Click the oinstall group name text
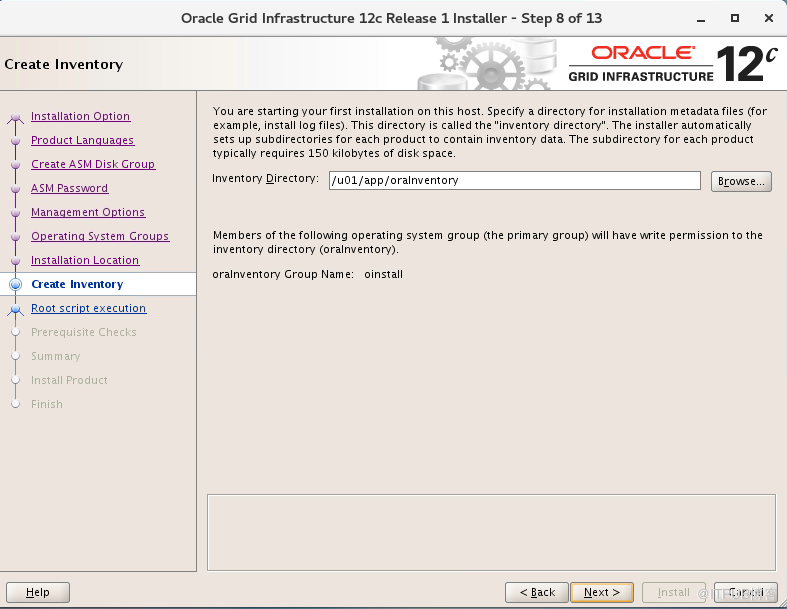This screenshot has height=609, width=787. (x=383, y=274)
